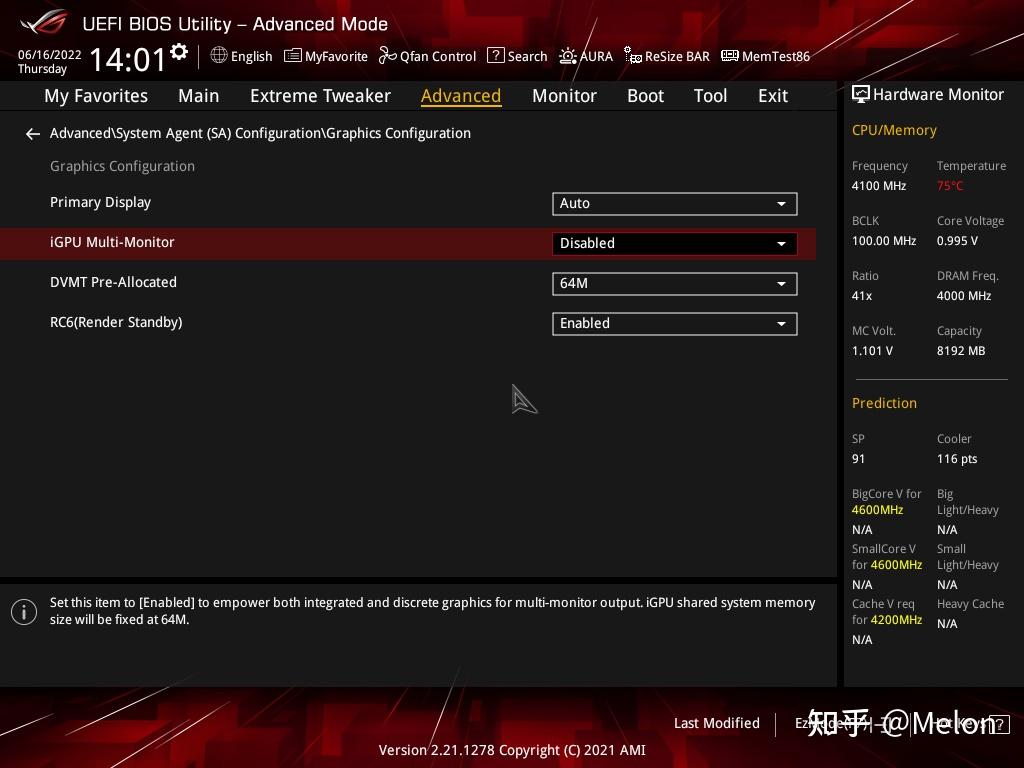Viewport: 1024px width, 768px height.
Task: Enable the iGPU Multi-Monitor setting
Action: coord(674,243)
